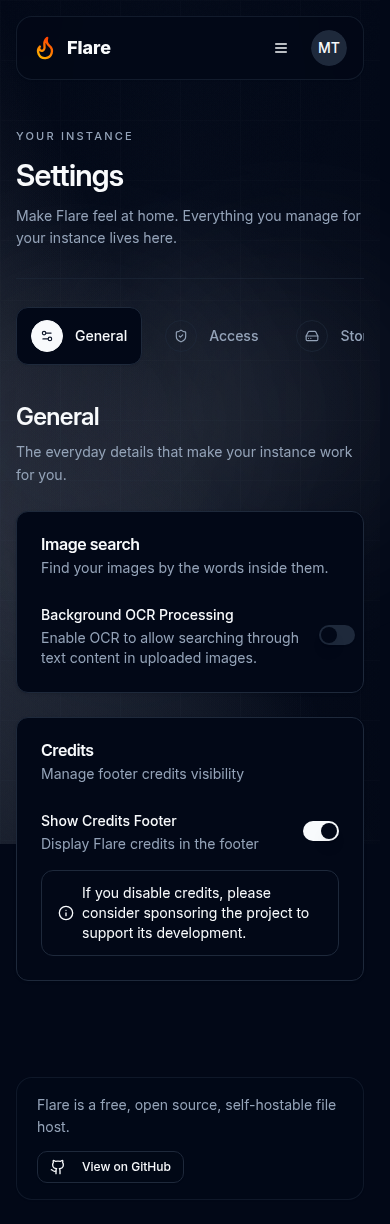Click the Flare flame logo icon
Viewport: 390px width, 1224px height.
tap(45, 48)
